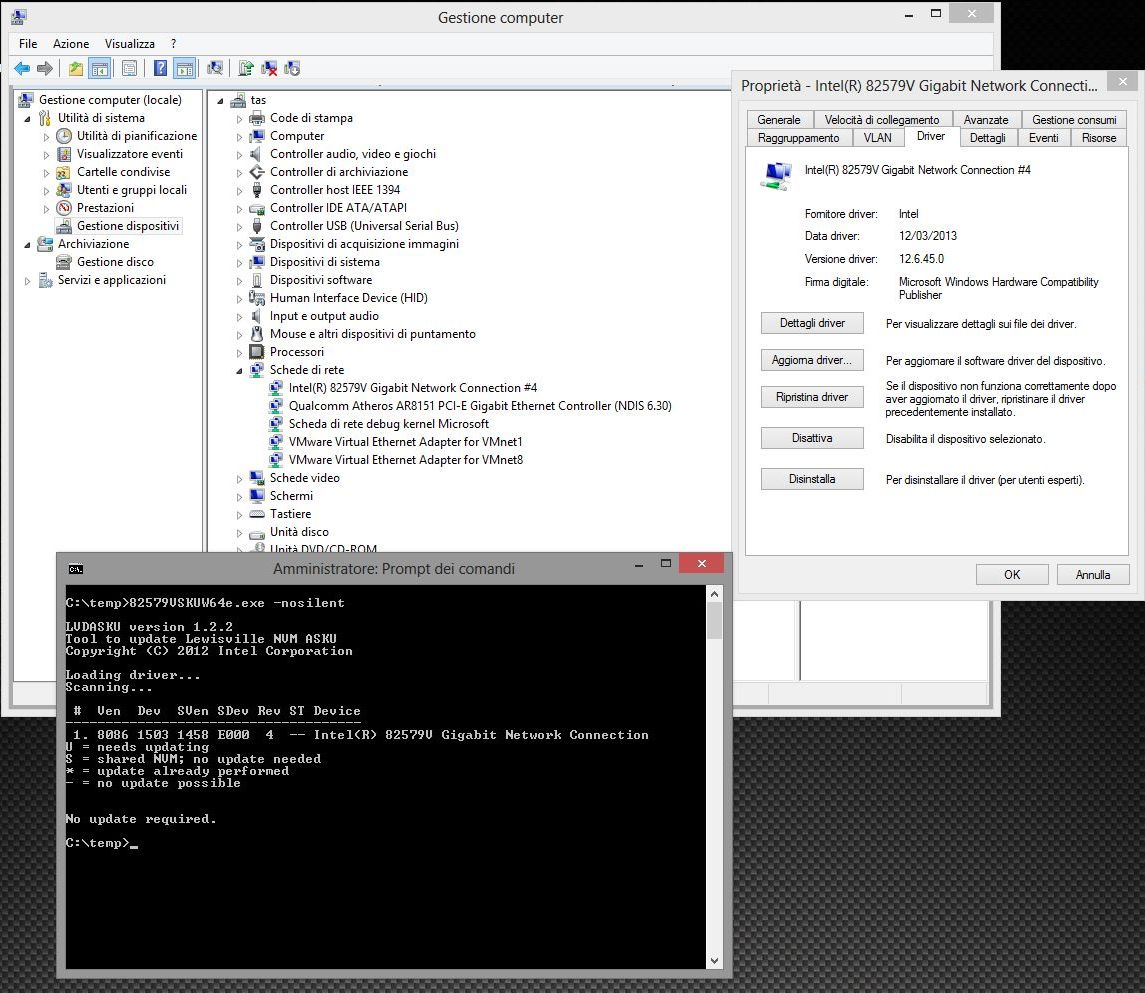The image size is (1145, 993).
Task: Collapse the Schede di rete node
Action: 239,371
